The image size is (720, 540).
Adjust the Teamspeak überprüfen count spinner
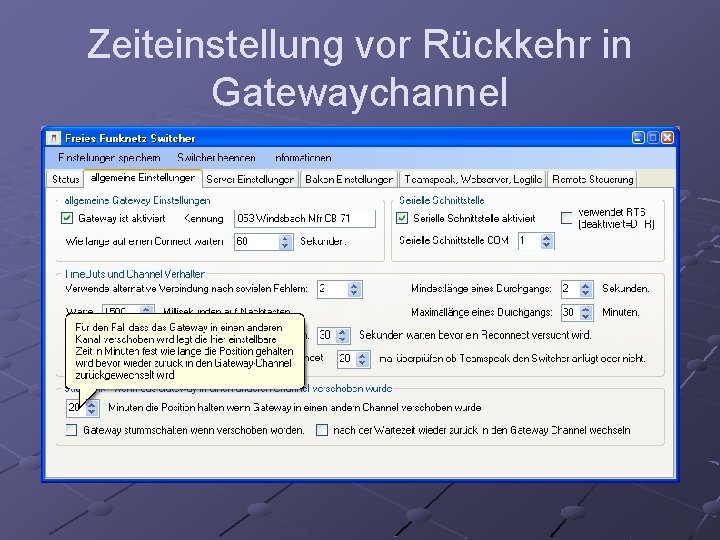point(362,359)
